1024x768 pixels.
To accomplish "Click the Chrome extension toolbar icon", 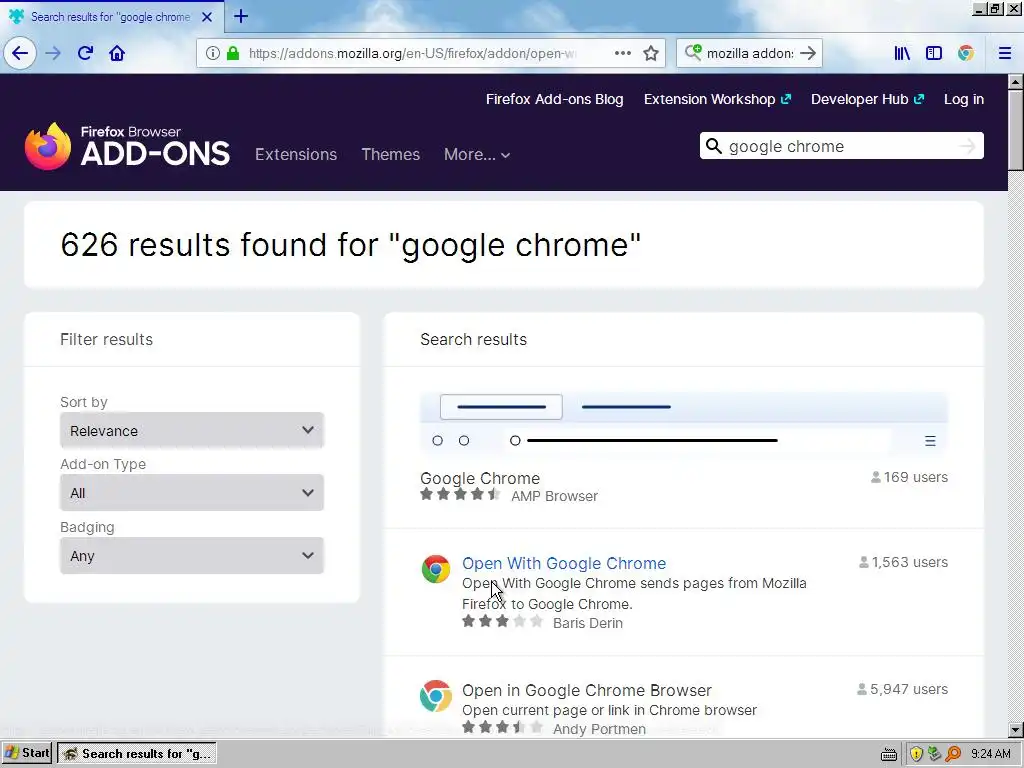I will click(966, 53).
